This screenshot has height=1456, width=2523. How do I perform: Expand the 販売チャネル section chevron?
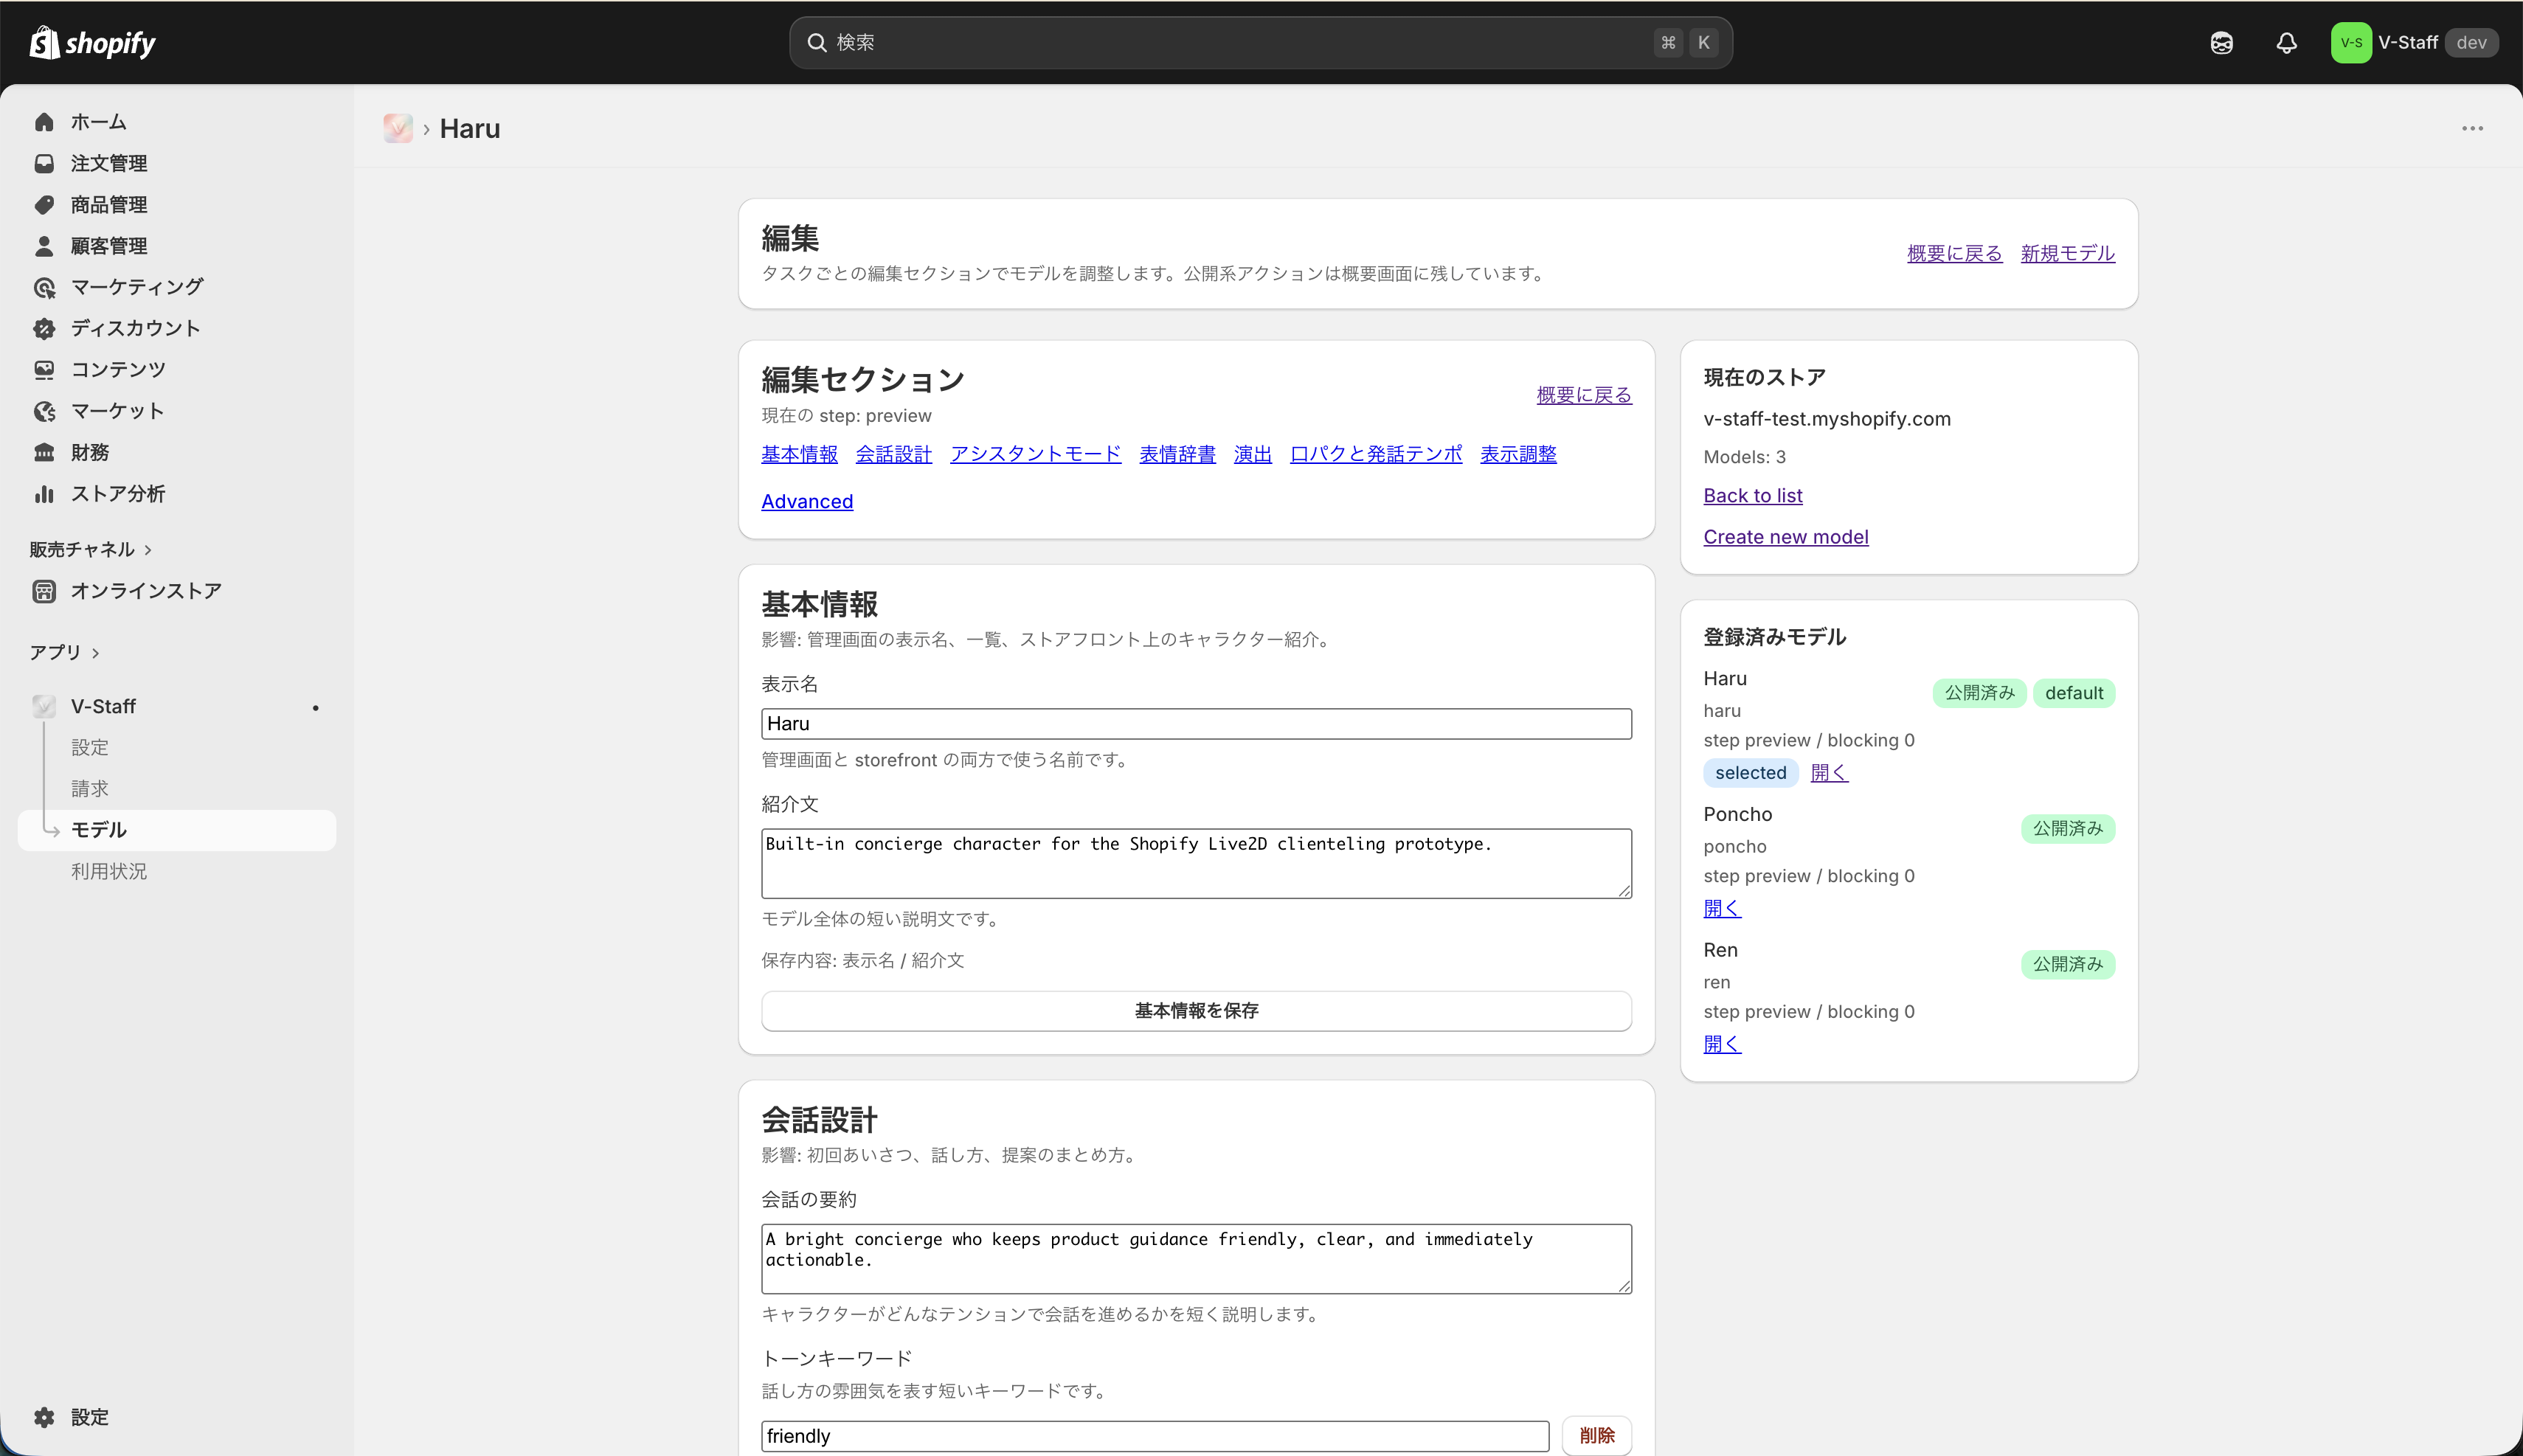[148, 550]
